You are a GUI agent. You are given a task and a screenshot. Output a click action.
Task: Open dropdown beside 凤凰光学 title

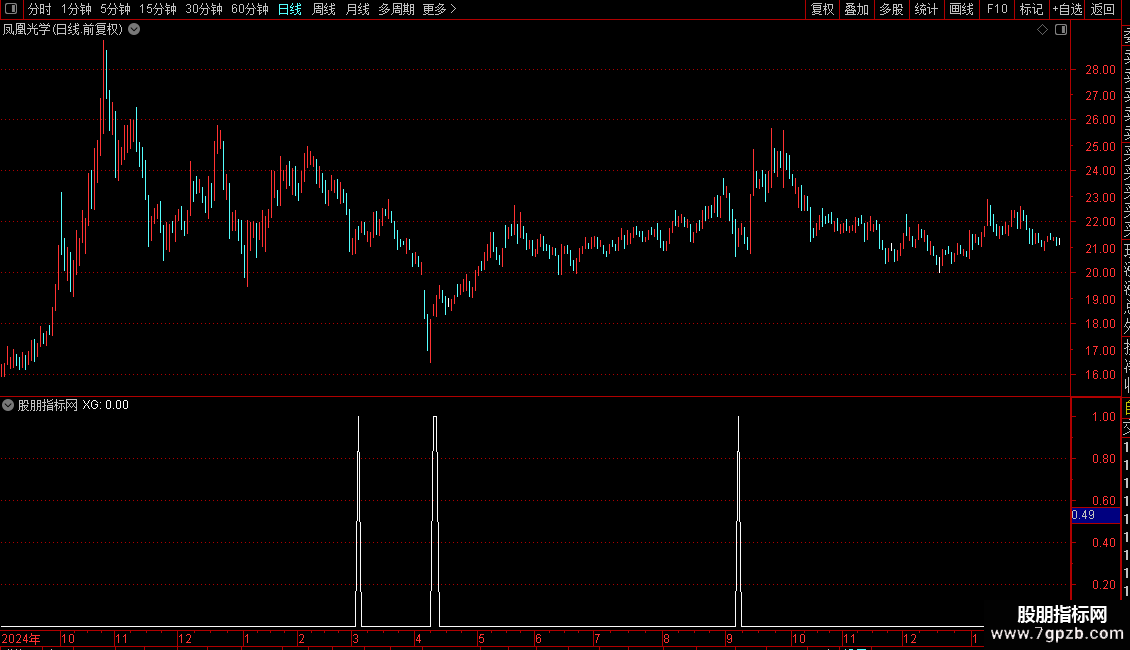coord(134,30)
